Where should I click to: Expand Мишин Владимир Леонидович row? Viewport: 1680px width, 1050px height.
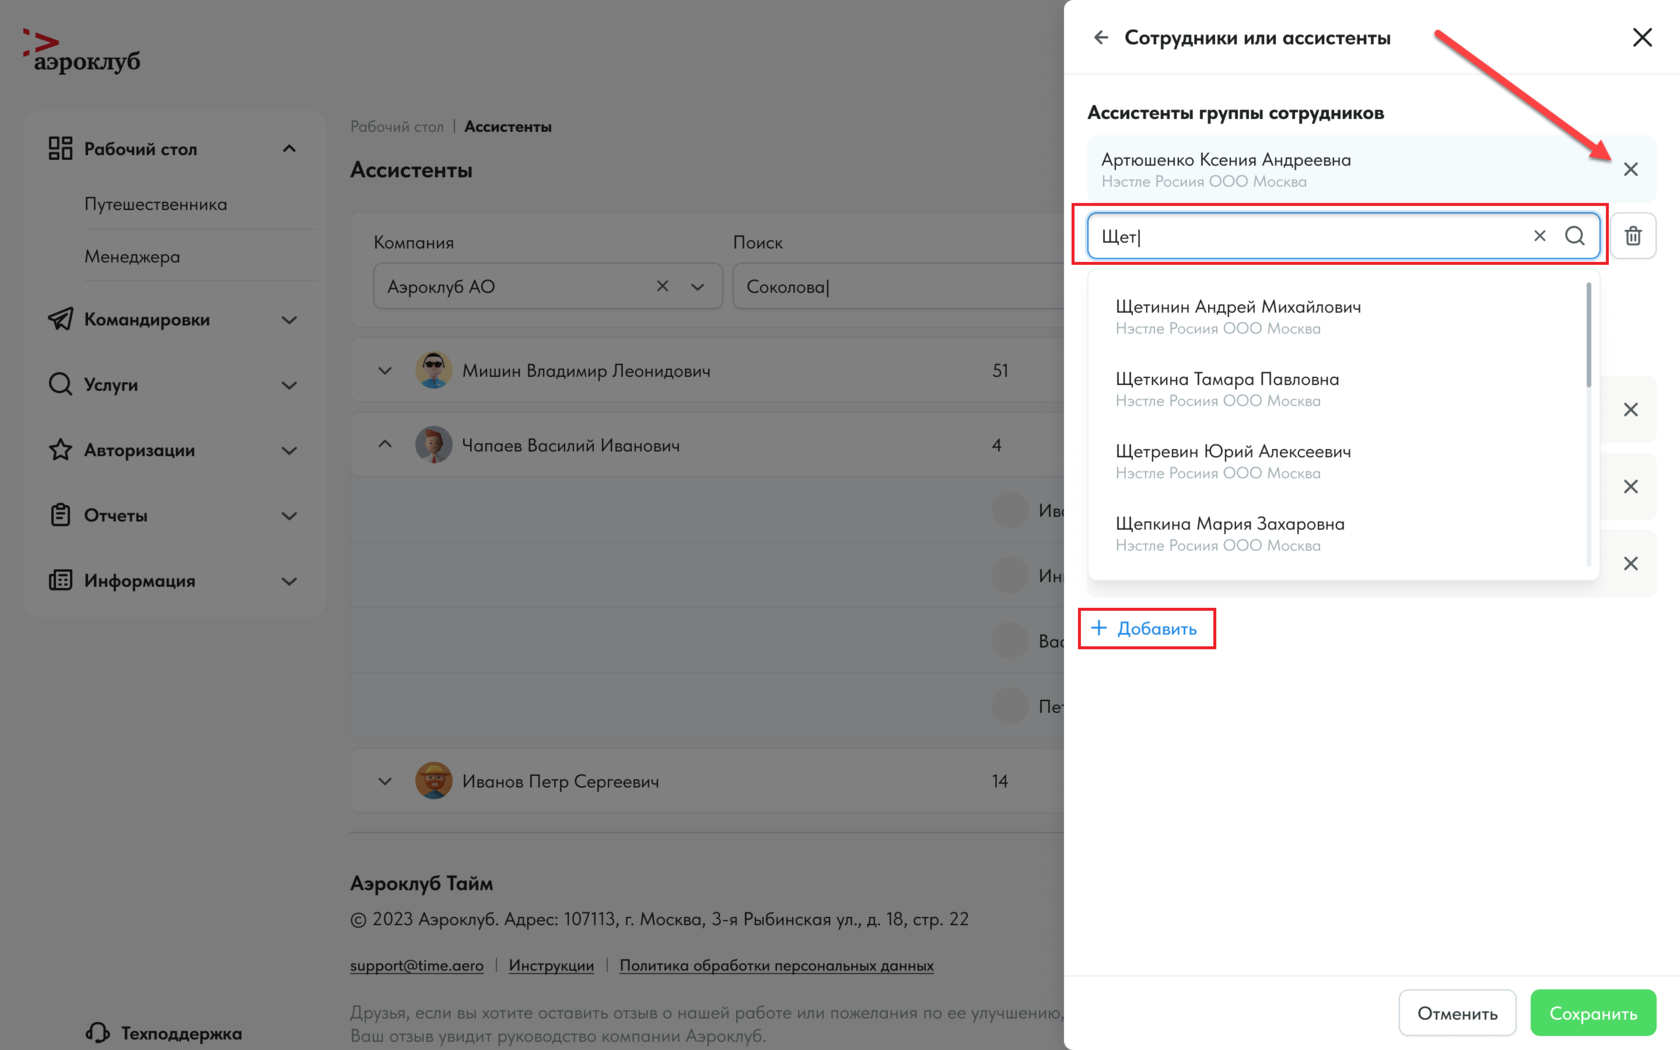pyautogui.click(x=385, y=370)
